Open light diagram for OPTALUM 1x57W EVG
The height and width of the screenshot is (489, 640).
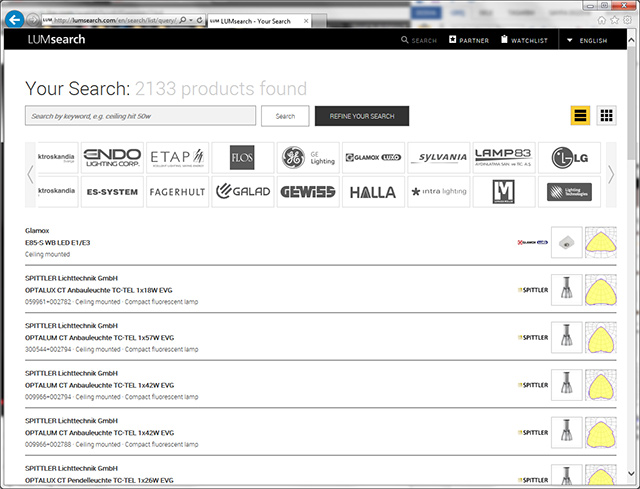601,338
